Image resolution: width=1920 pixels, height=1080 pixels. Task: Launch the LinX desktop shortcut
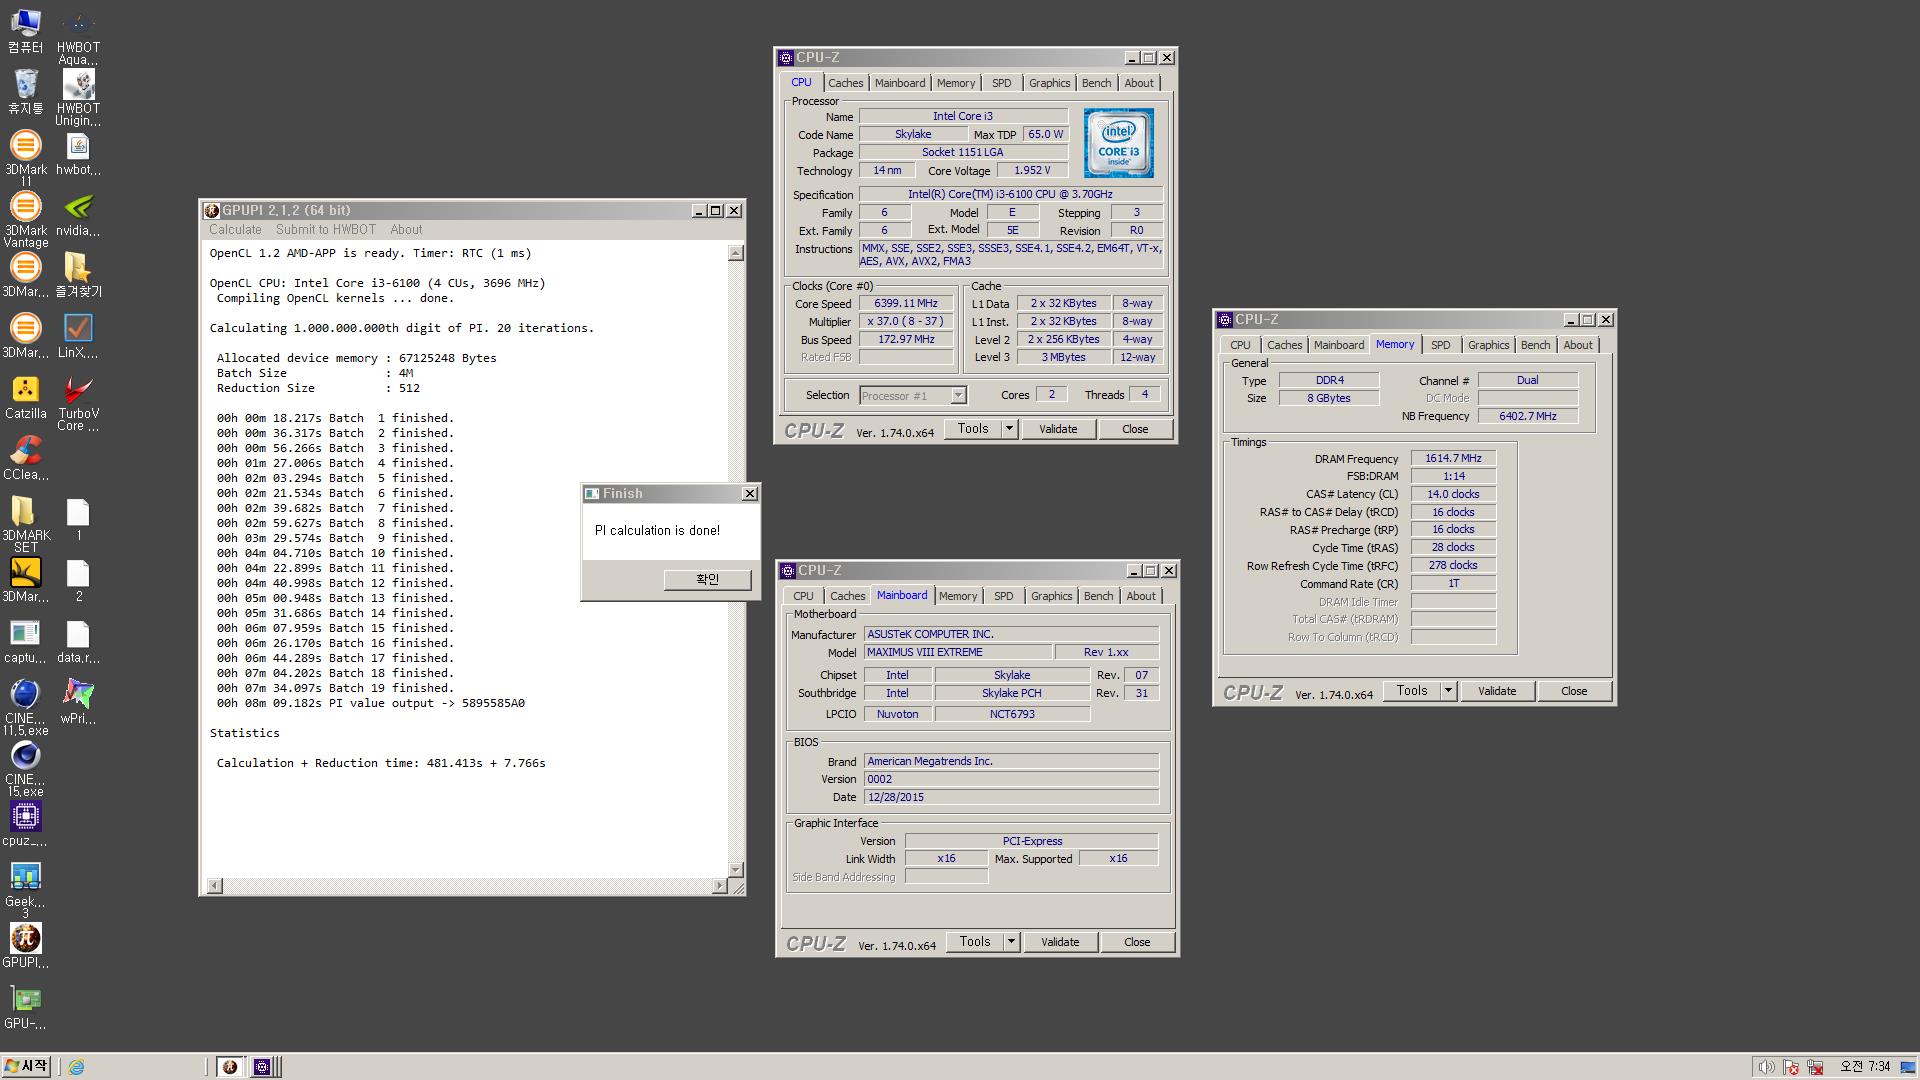coord(78,336)
